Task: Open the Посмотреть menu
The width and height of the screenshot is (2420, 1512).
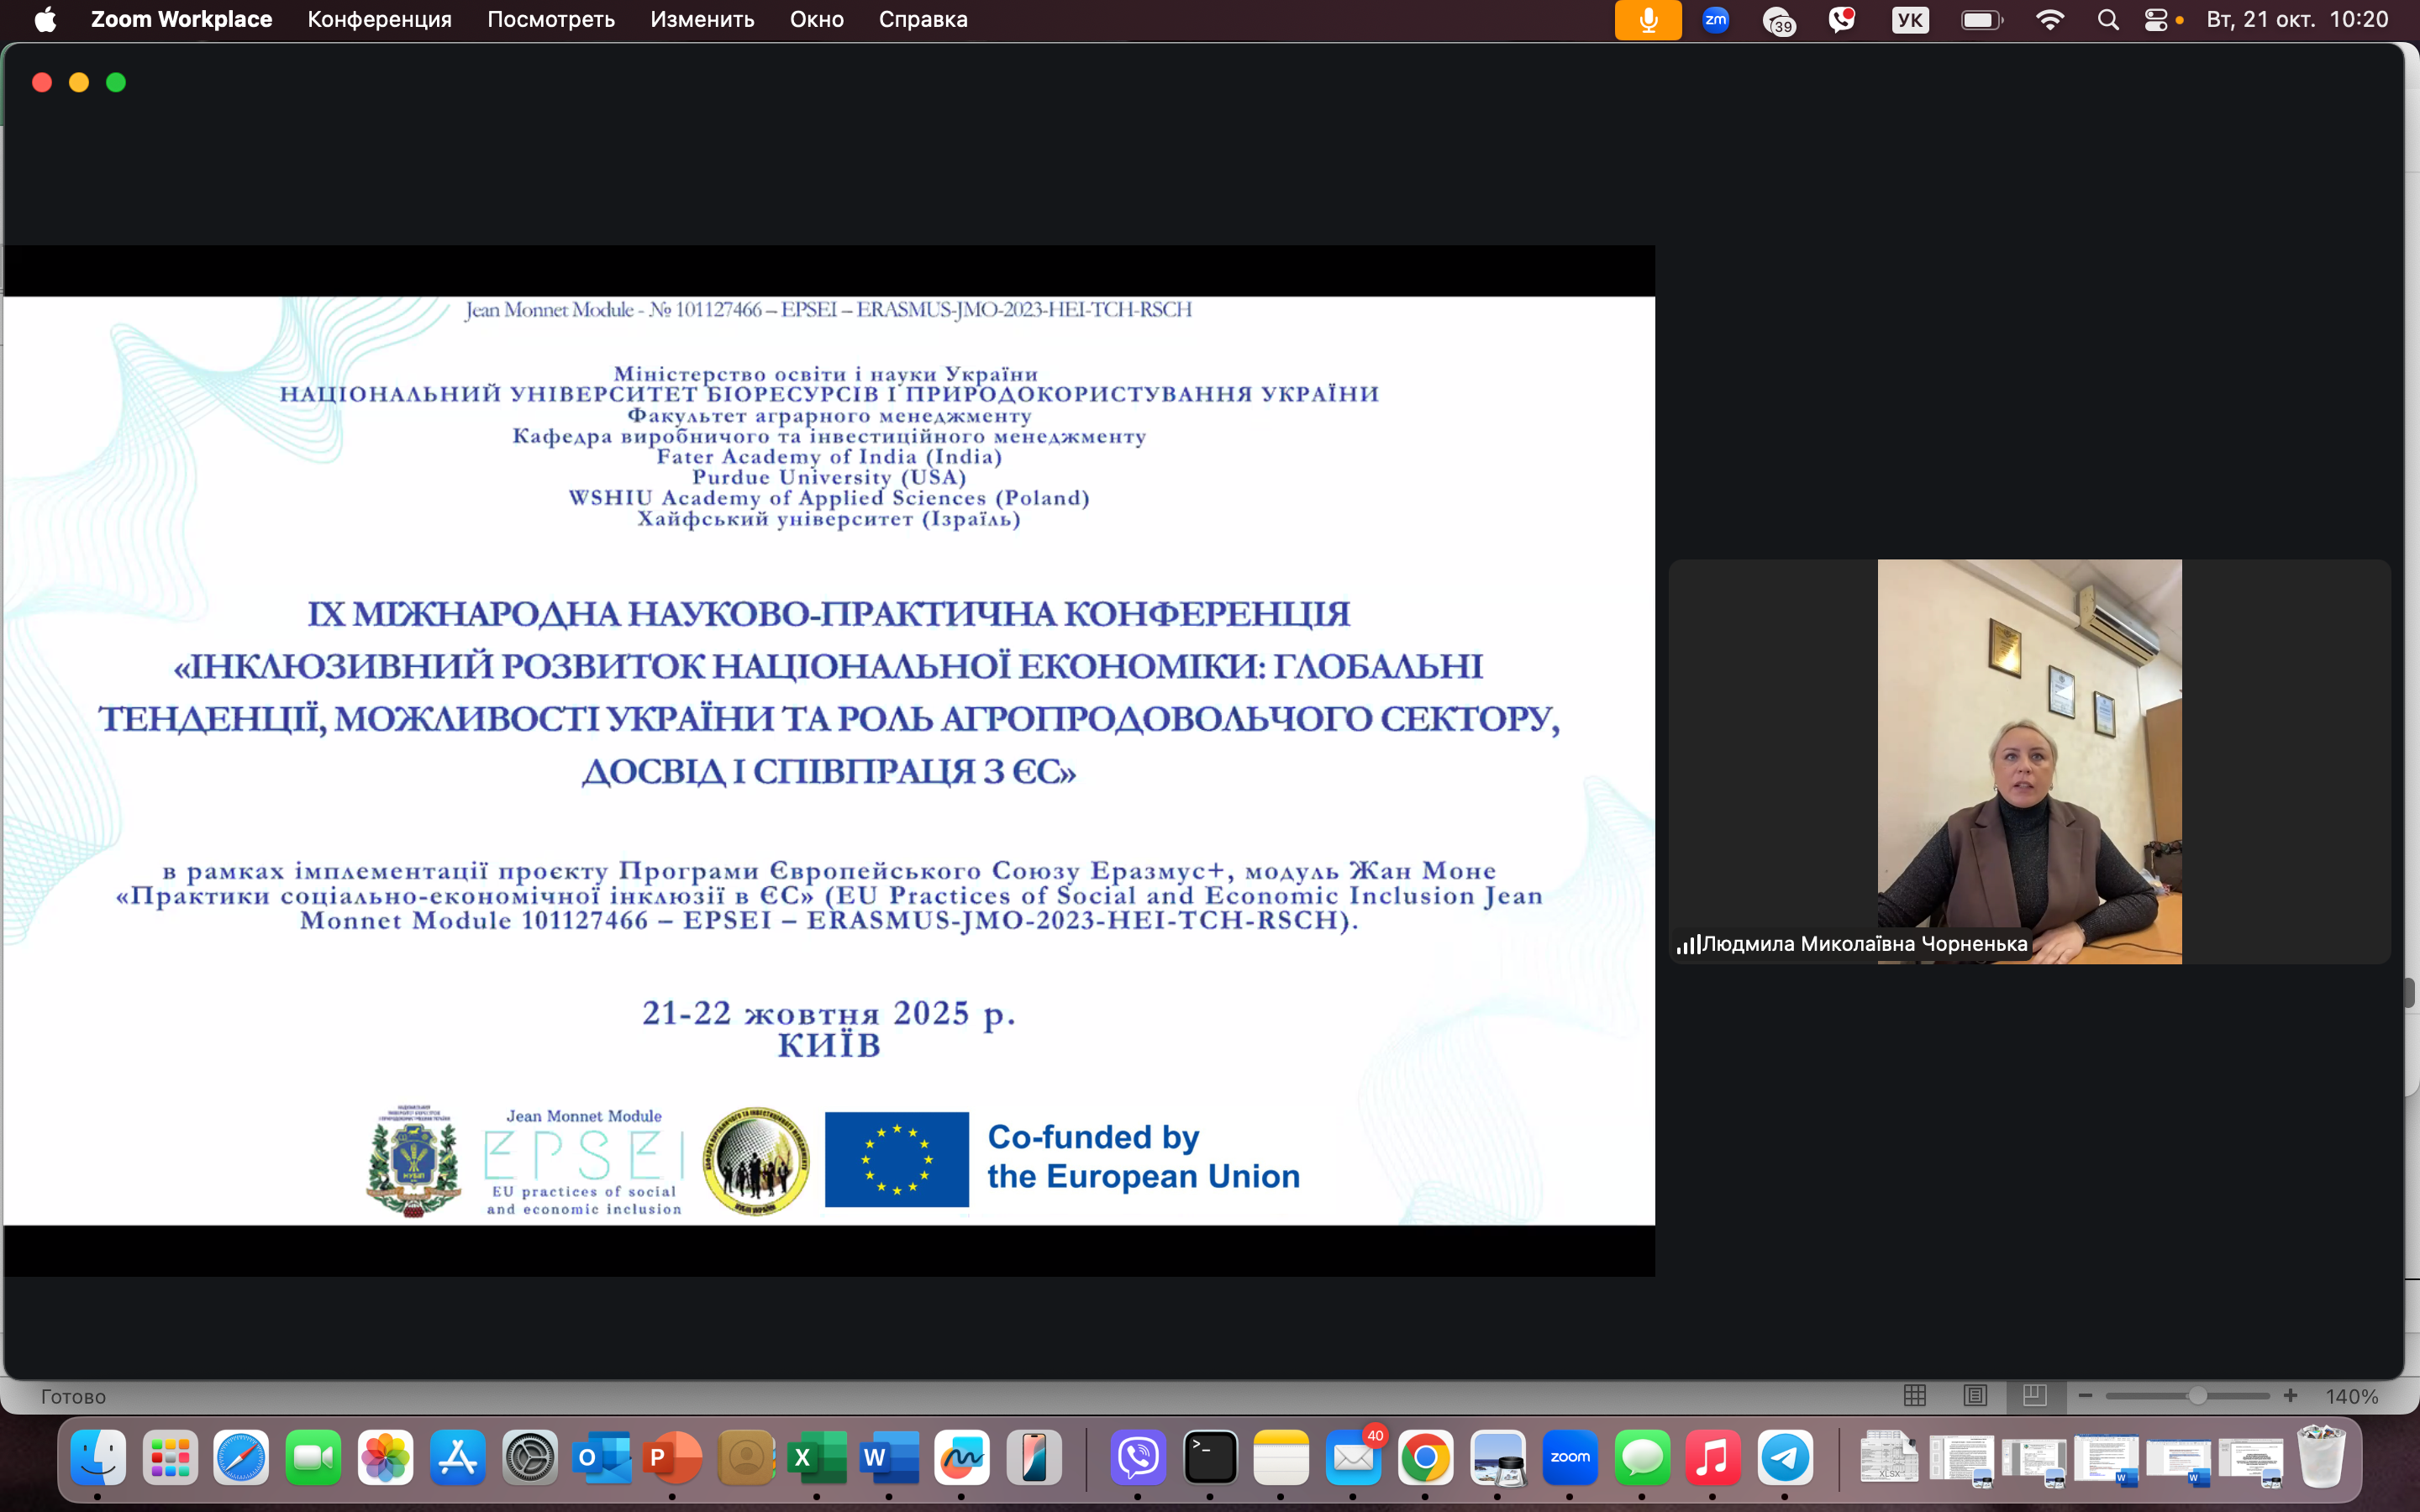Action: coord(550,20)
